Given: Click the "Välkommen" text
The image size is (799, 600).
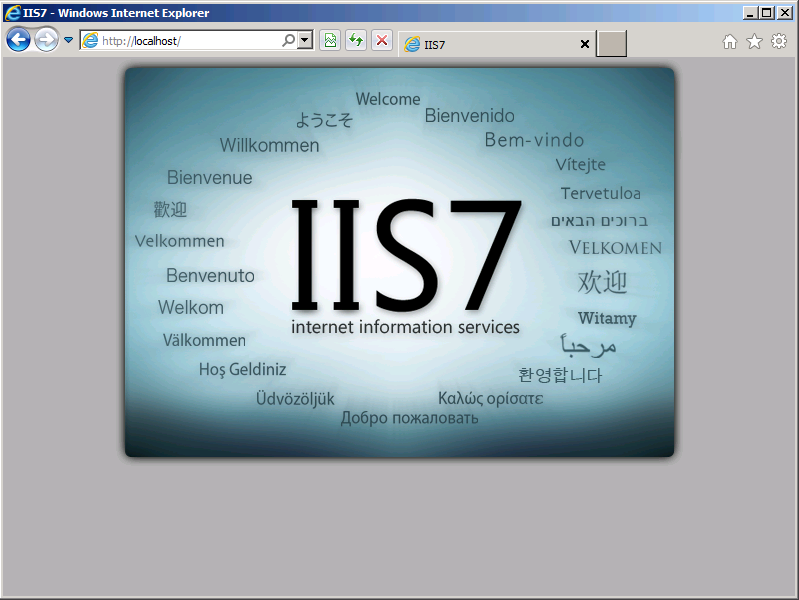Looking at the screenshot, I should [x=204, y=340].
